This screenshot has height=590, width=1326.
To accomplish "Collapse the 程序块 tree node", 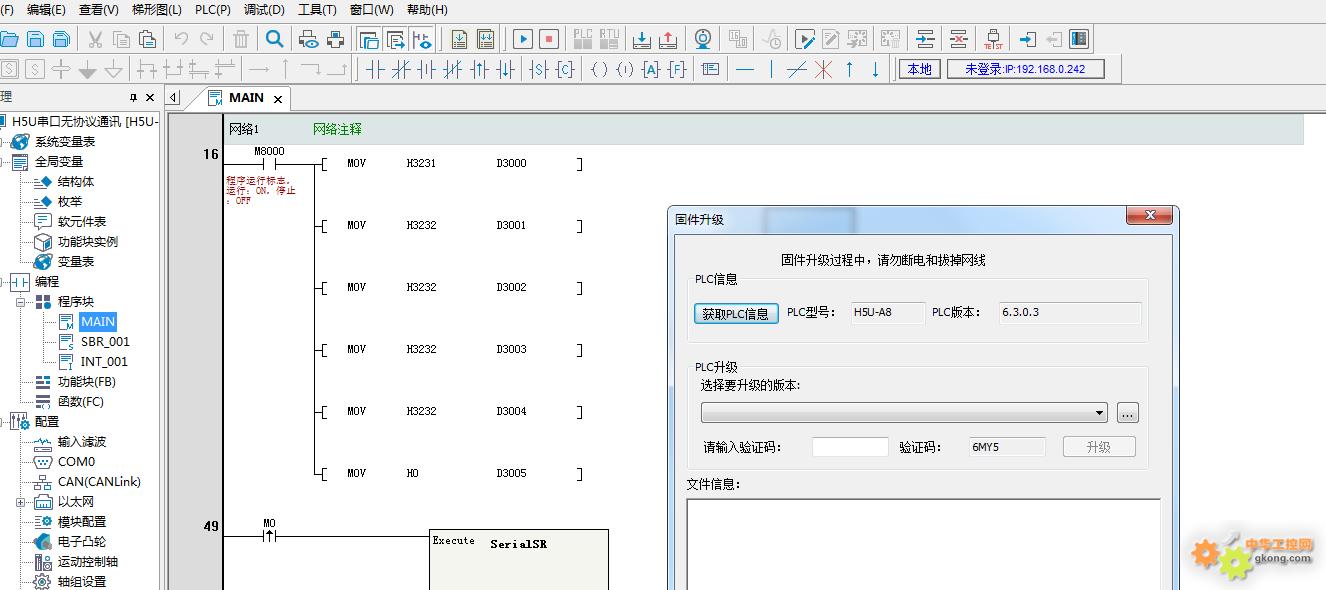I will click(x=21, y=302).
